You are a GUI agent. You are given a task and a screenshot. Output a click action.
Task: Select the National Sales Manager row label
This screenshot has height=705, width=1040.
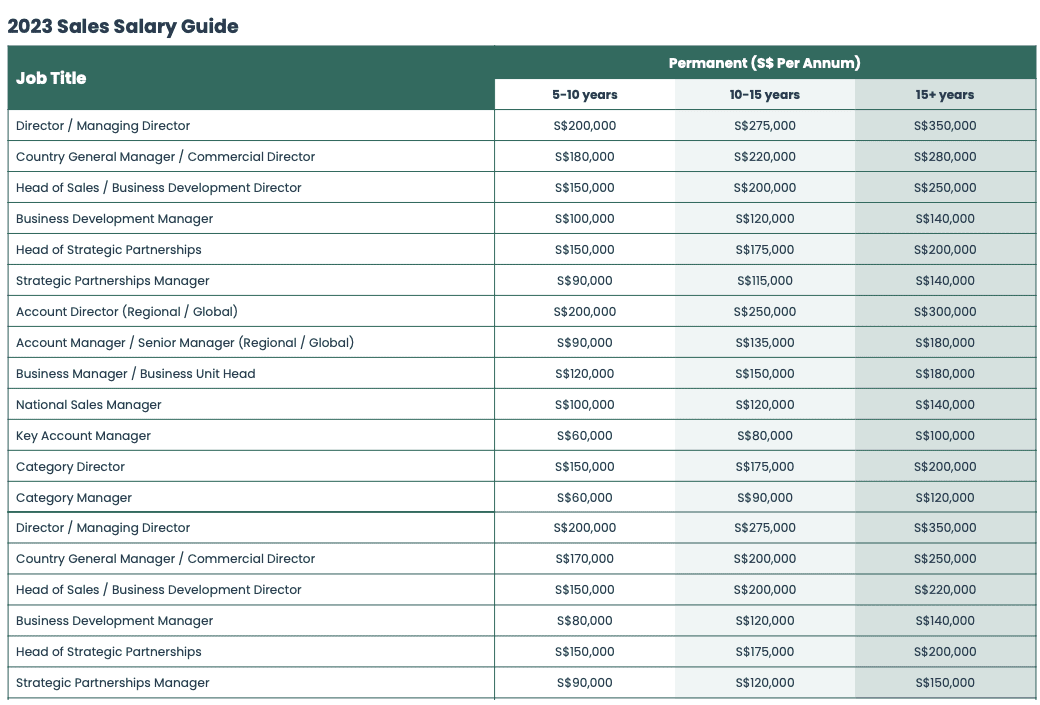[x=89, y=405]
